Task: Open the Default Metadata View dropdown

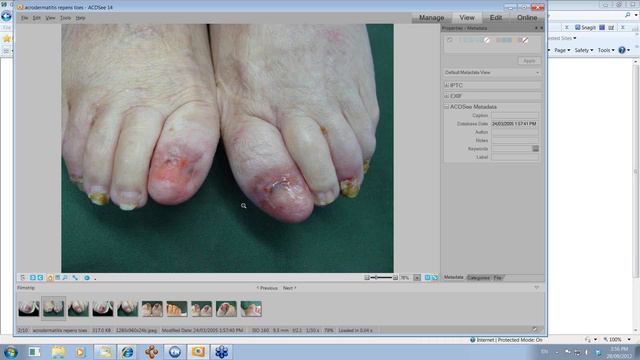Action: [x=492, y=73]
